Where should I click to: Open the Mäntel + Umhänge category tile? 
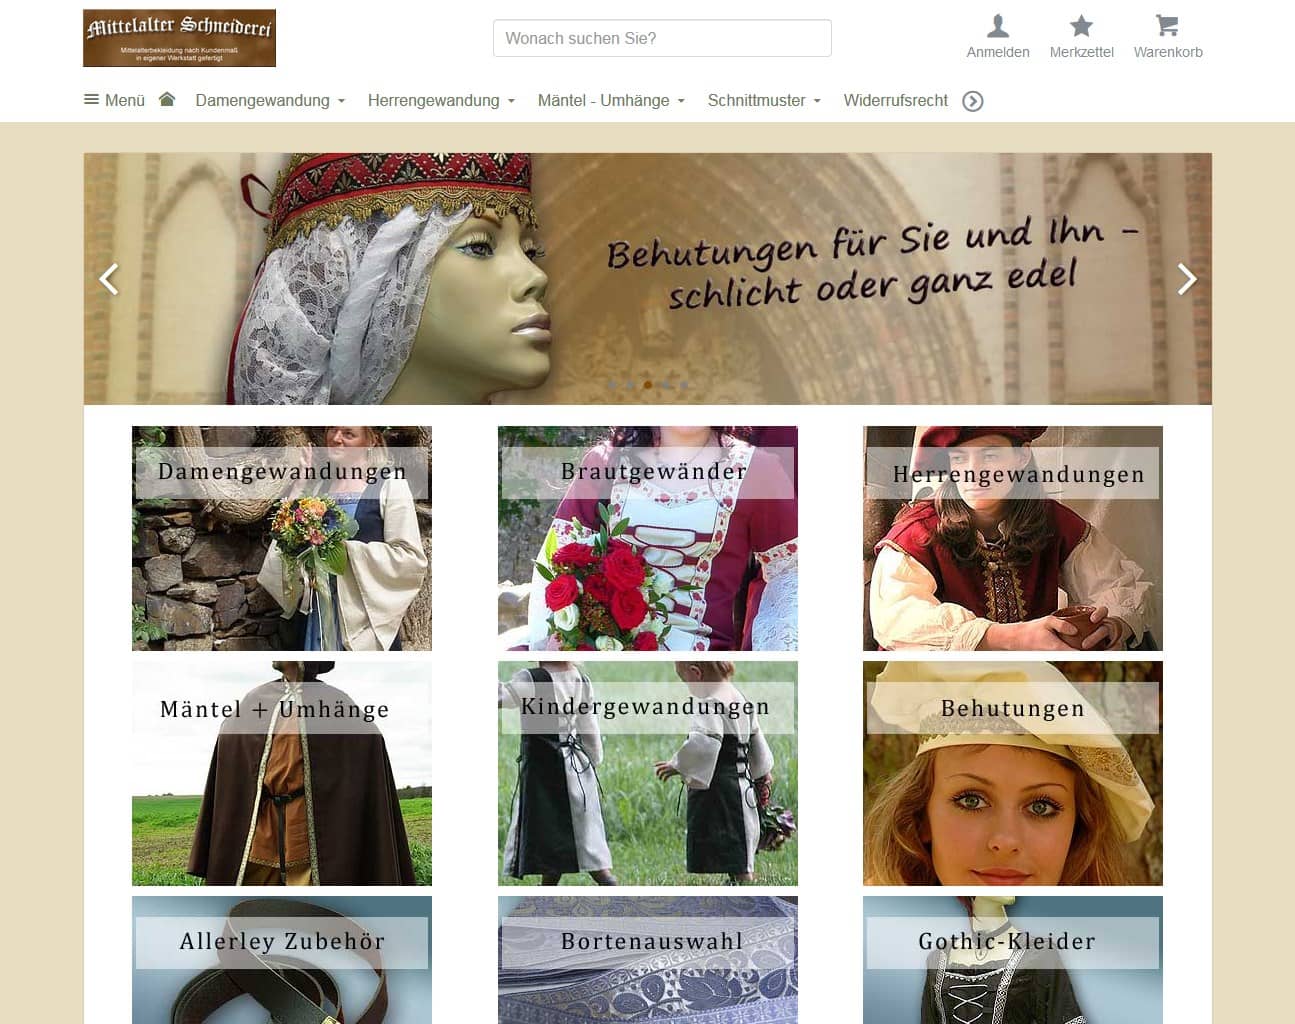pyautogui.click(x=282, y=773)
